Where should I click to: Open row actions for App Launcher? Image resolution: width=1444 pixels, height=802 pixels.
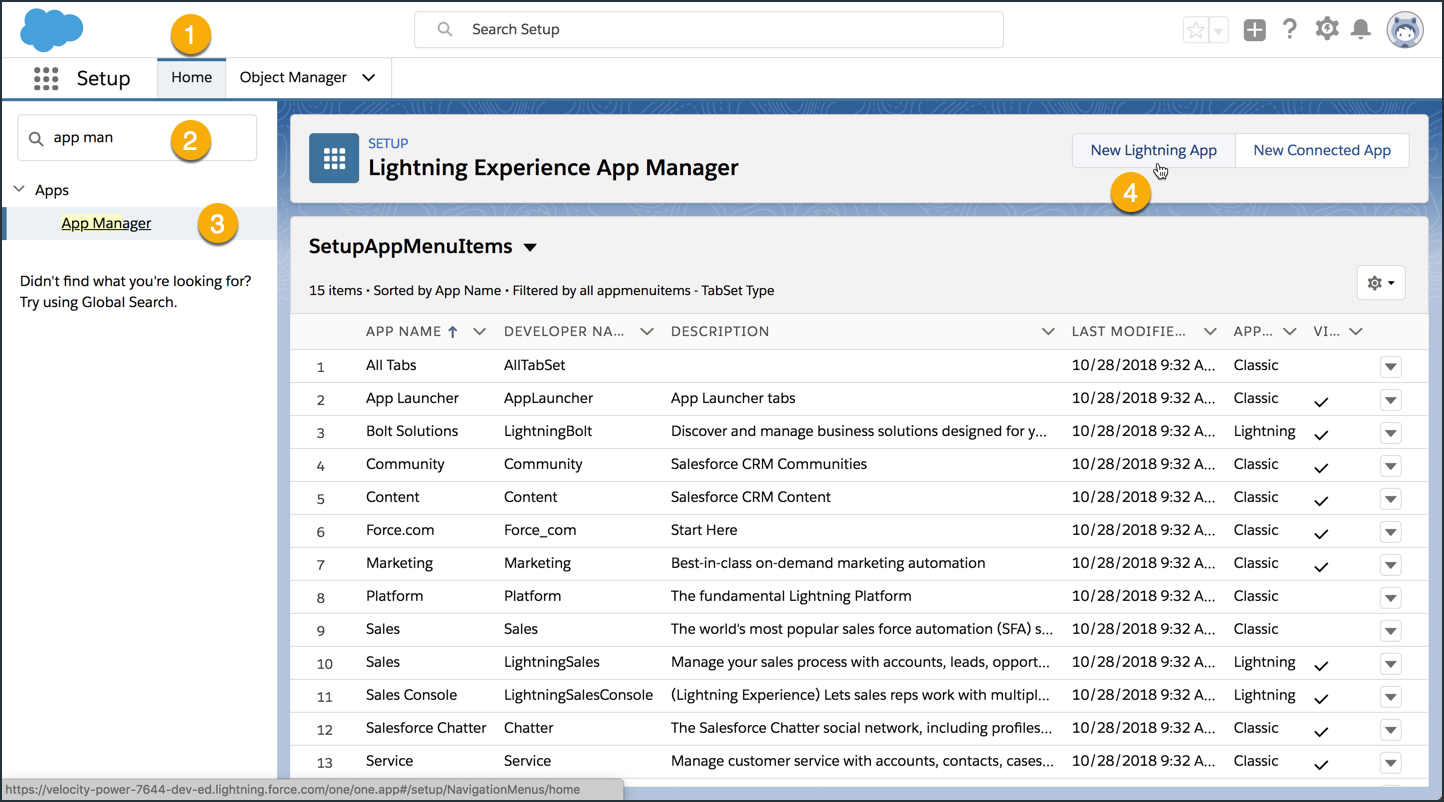[x=1390, y=400]
